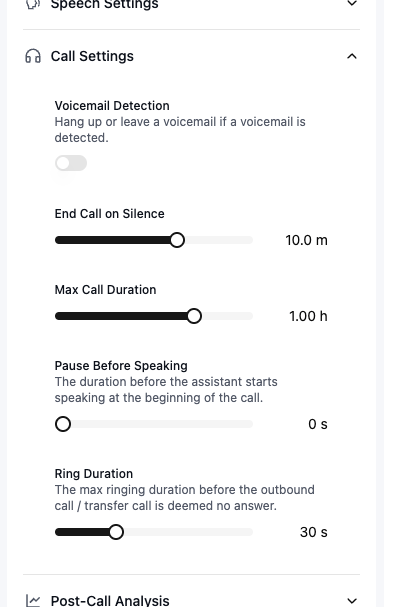The height and width of the screenshot is (607, 399).
Task: Select the Speech Settings section title
Action: pyautogui.click(x=104, y=4)
